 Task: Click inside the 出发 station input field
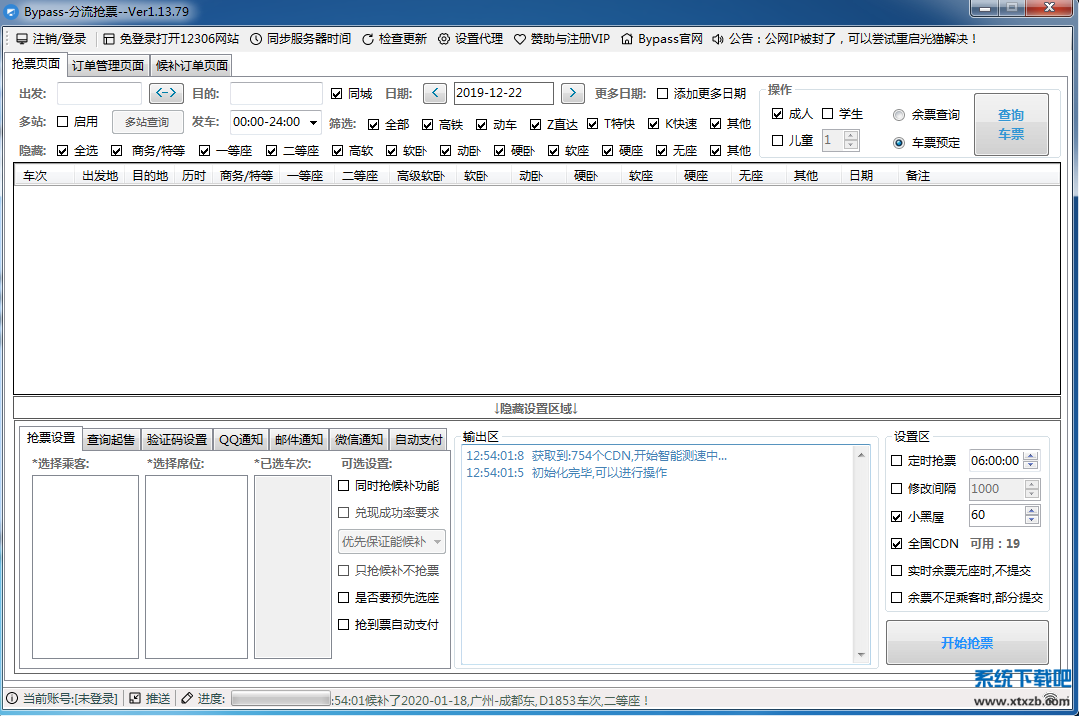[99, 92]
